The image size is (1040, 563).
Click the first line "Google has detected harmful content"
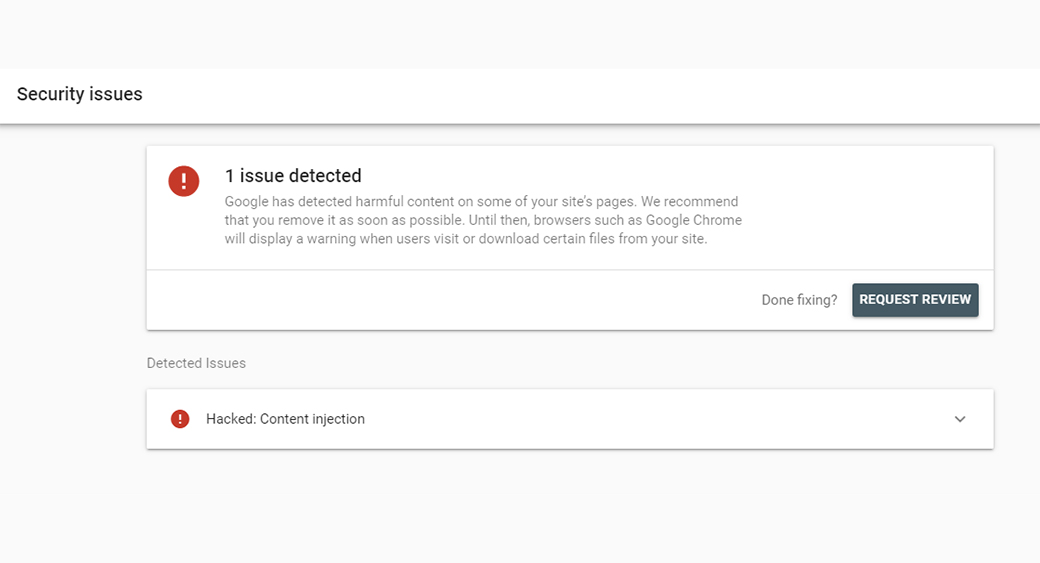point(400,202)
